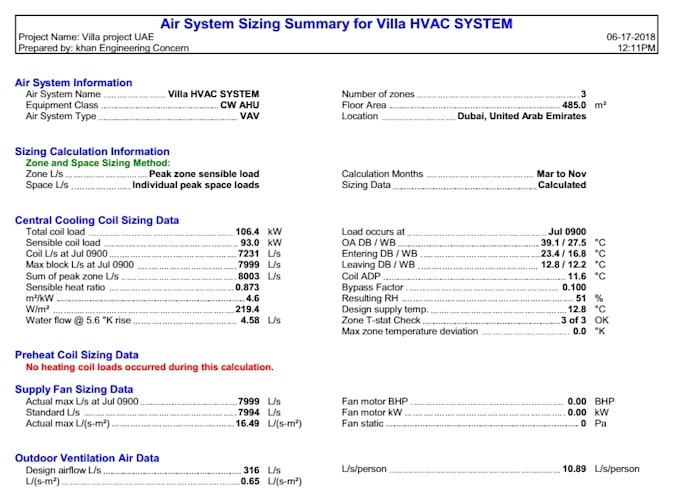Viewport: 680px width, 502px height.
Task: Click 'Max zone temperature deviation' label
Action: tap(410, 331)
